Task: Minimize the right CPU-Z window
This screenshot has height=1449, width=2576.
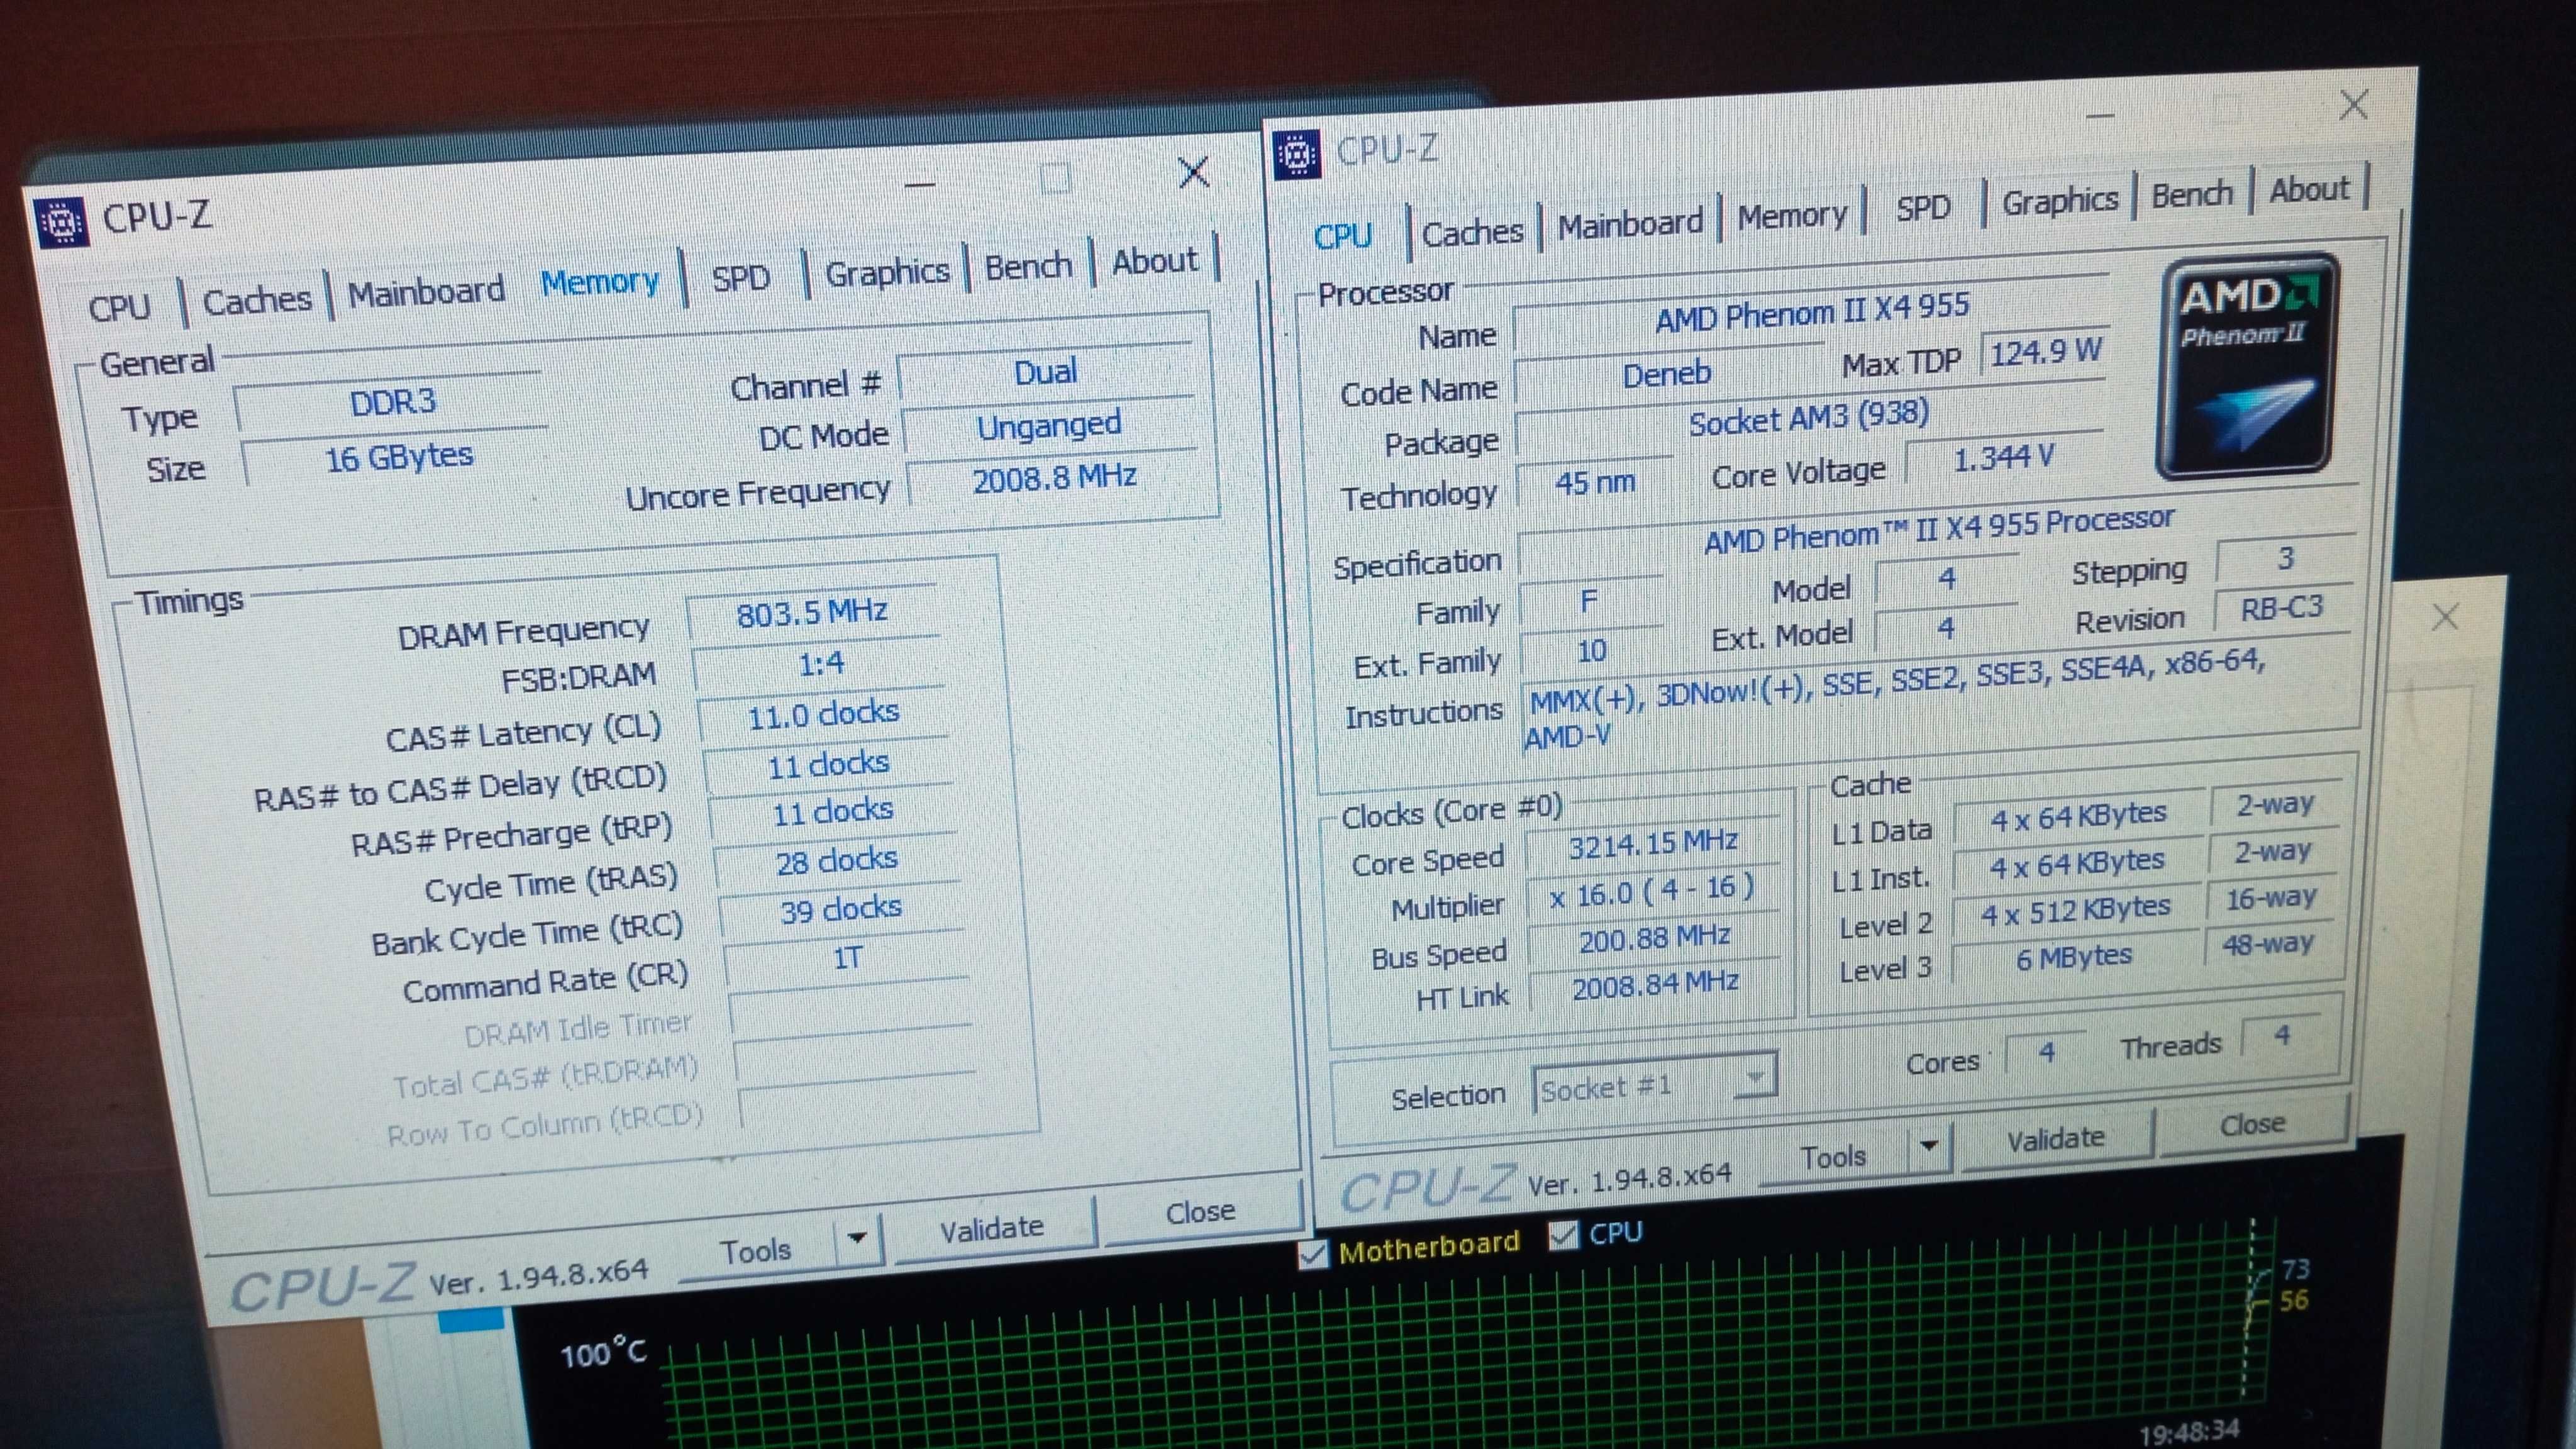Action: pyautogui.click(x=2100, y=117)
